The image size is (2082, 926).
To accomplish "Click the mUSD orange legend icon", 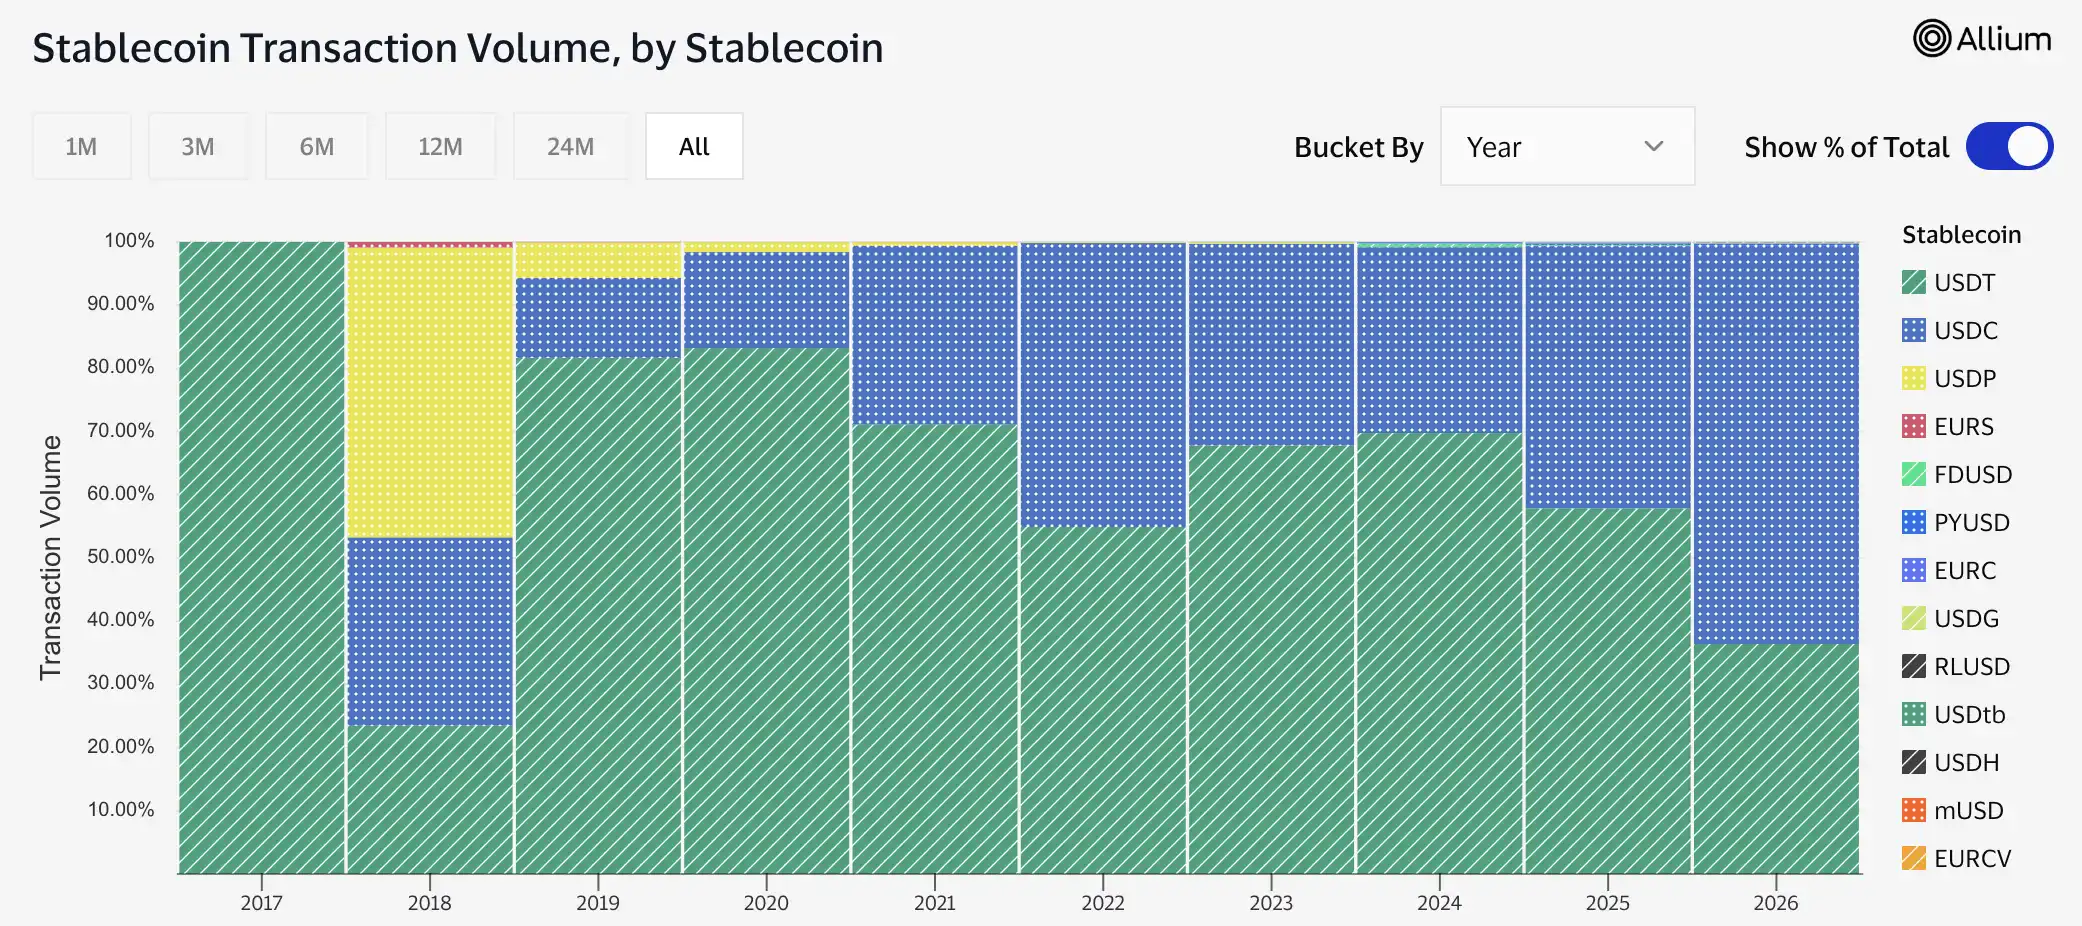I will point(1913,810).
